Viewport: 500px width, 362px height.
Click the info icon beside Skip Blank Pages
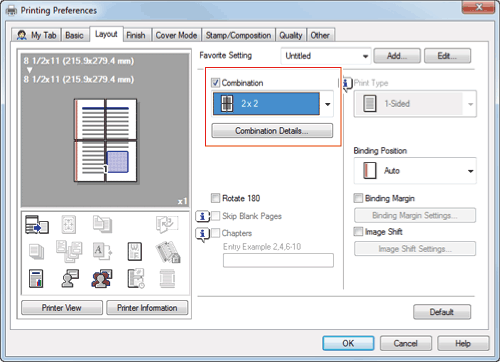click(202, 216)
